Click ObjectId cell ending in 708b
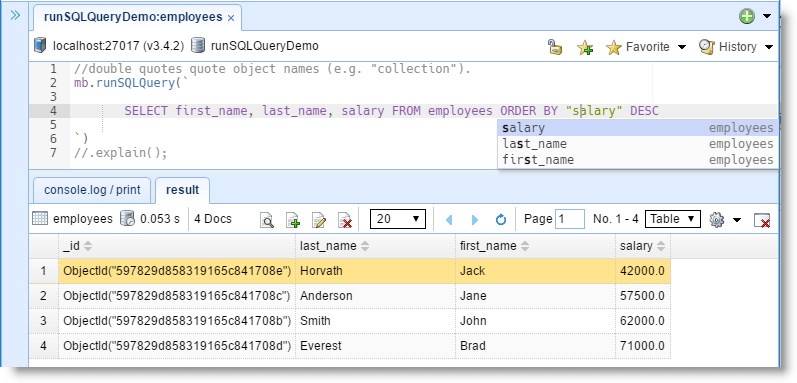The width and height of the screenshot is (797, 383). (x=177, y=321)
